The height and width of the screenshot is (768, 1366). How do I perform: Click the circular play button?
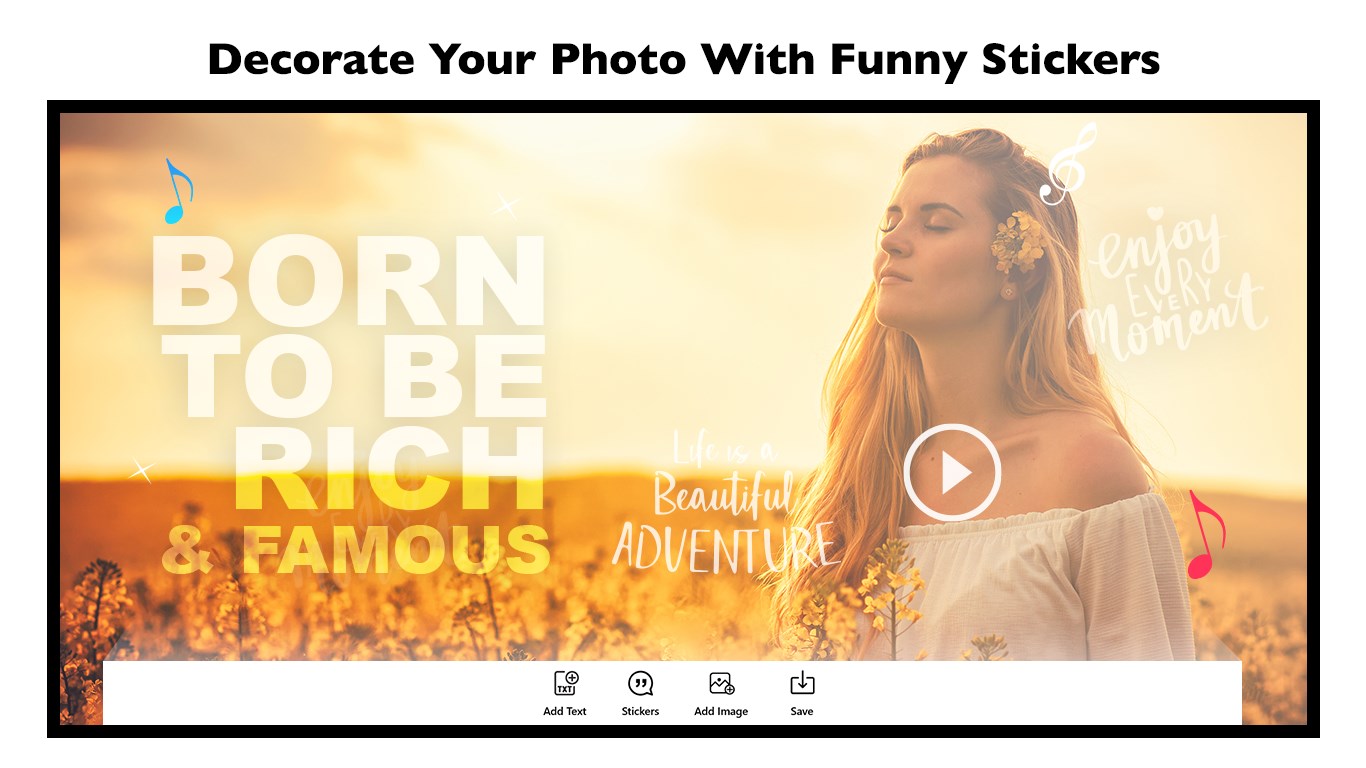tap(951, 472)
